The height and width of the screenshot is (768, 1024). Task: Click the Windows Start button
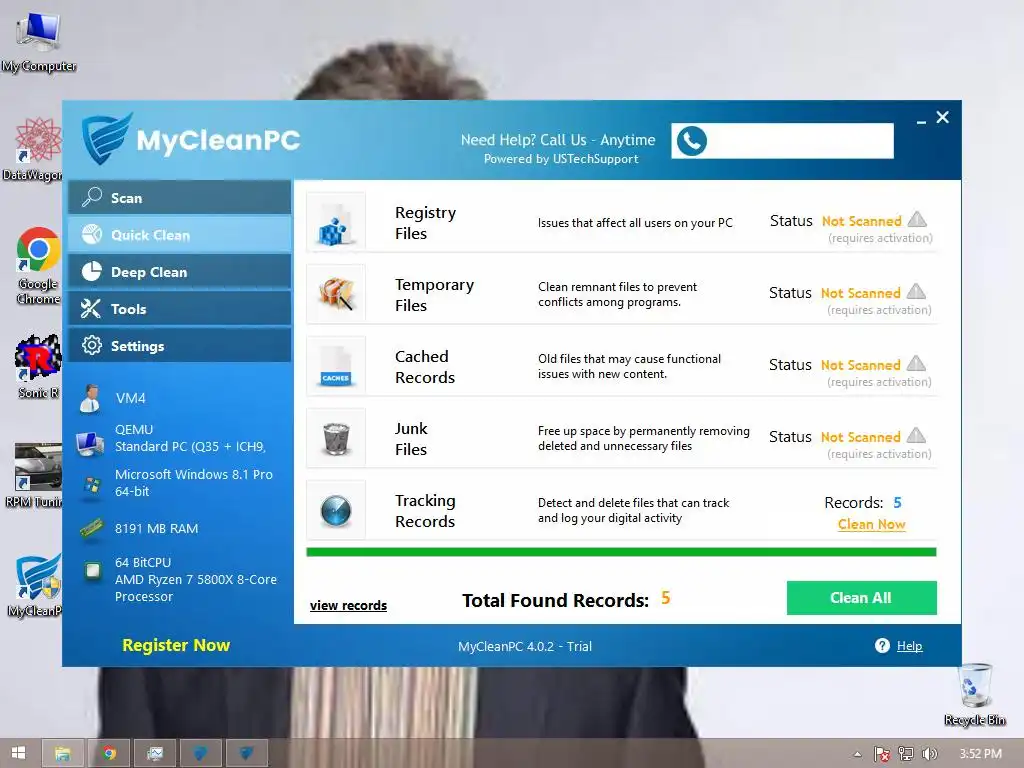point(18,753)
